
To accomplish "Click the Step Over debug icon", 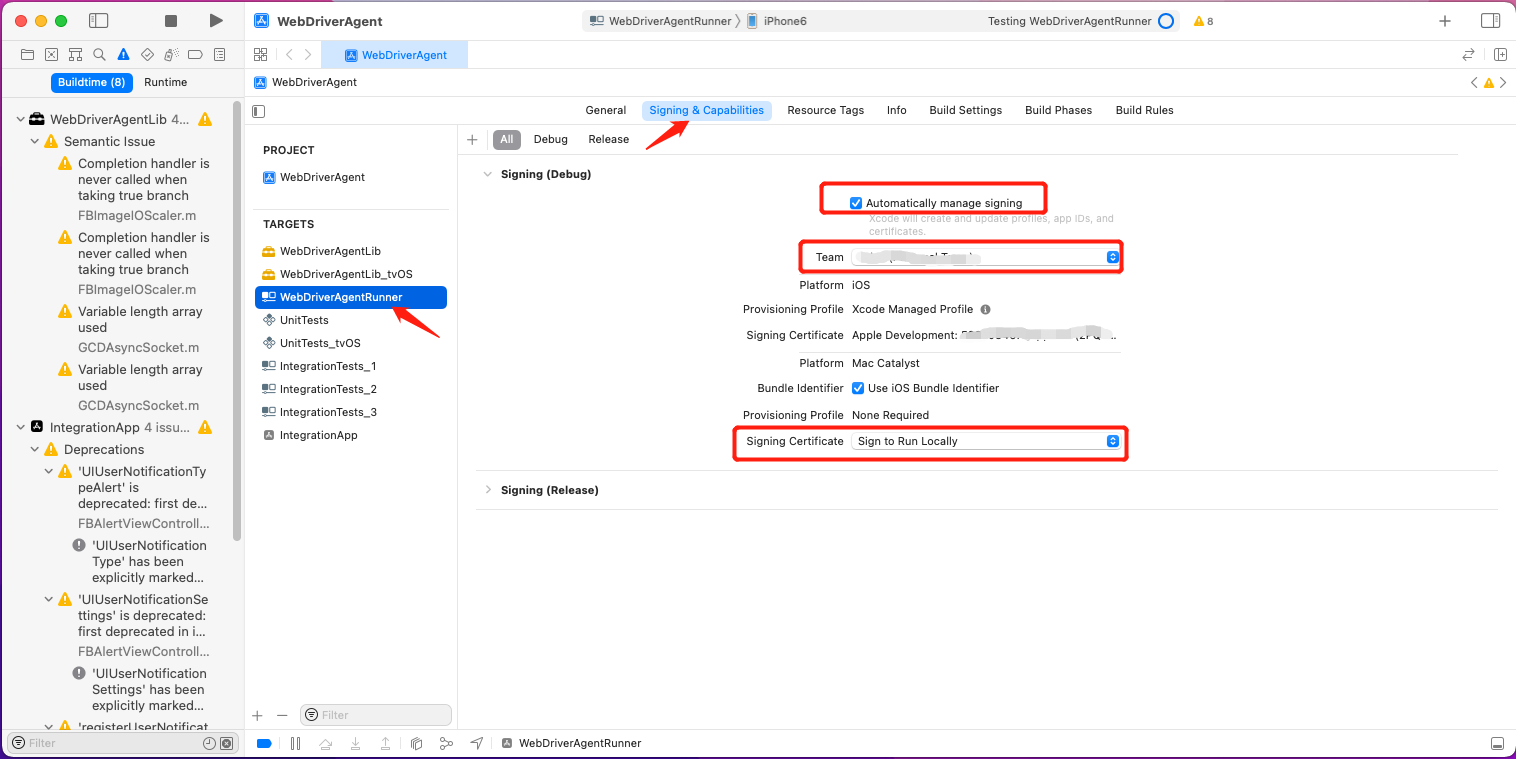I will pos(325,743).
